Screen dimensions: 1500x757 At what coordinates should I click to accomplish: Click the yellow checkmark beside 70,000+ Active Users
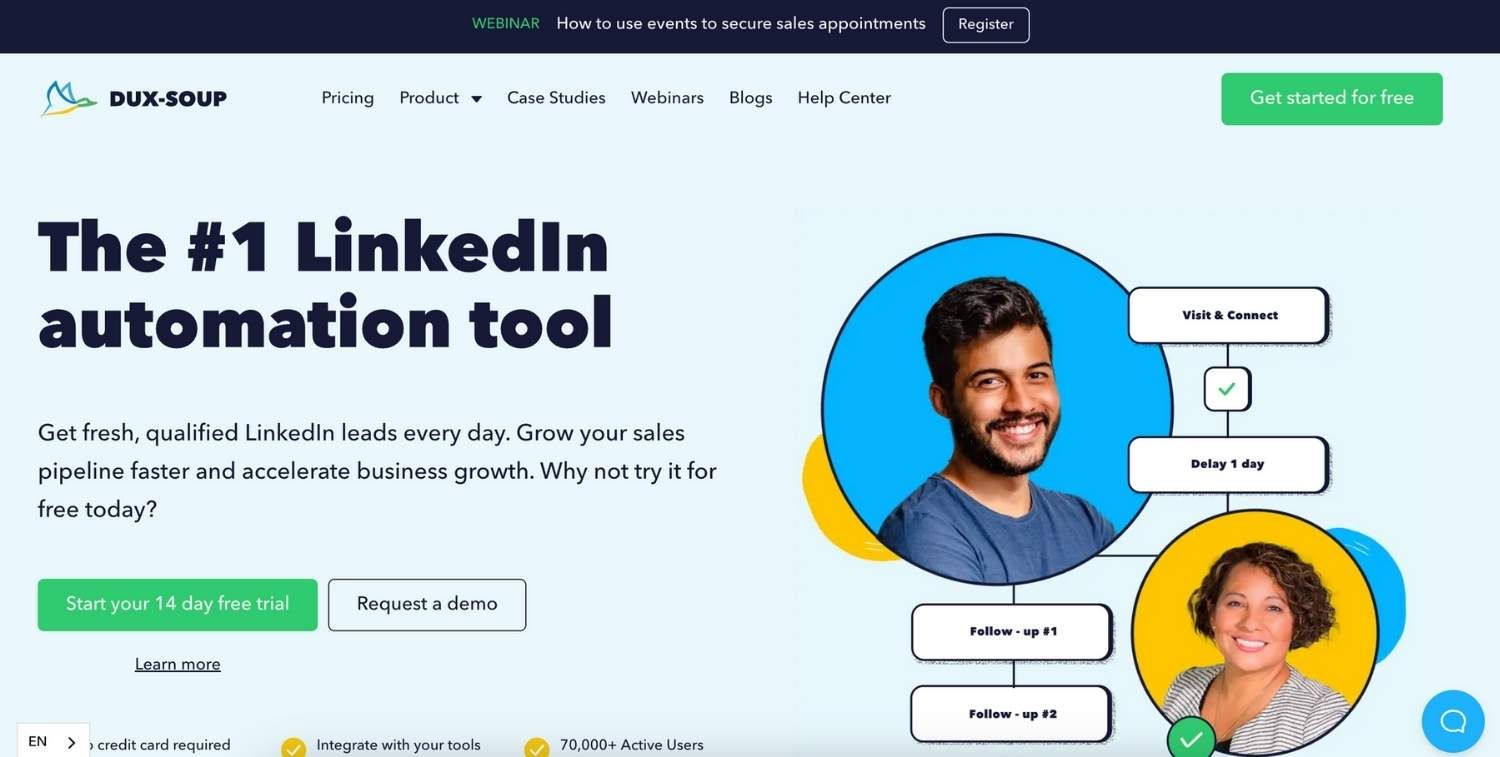coord(537,748)
